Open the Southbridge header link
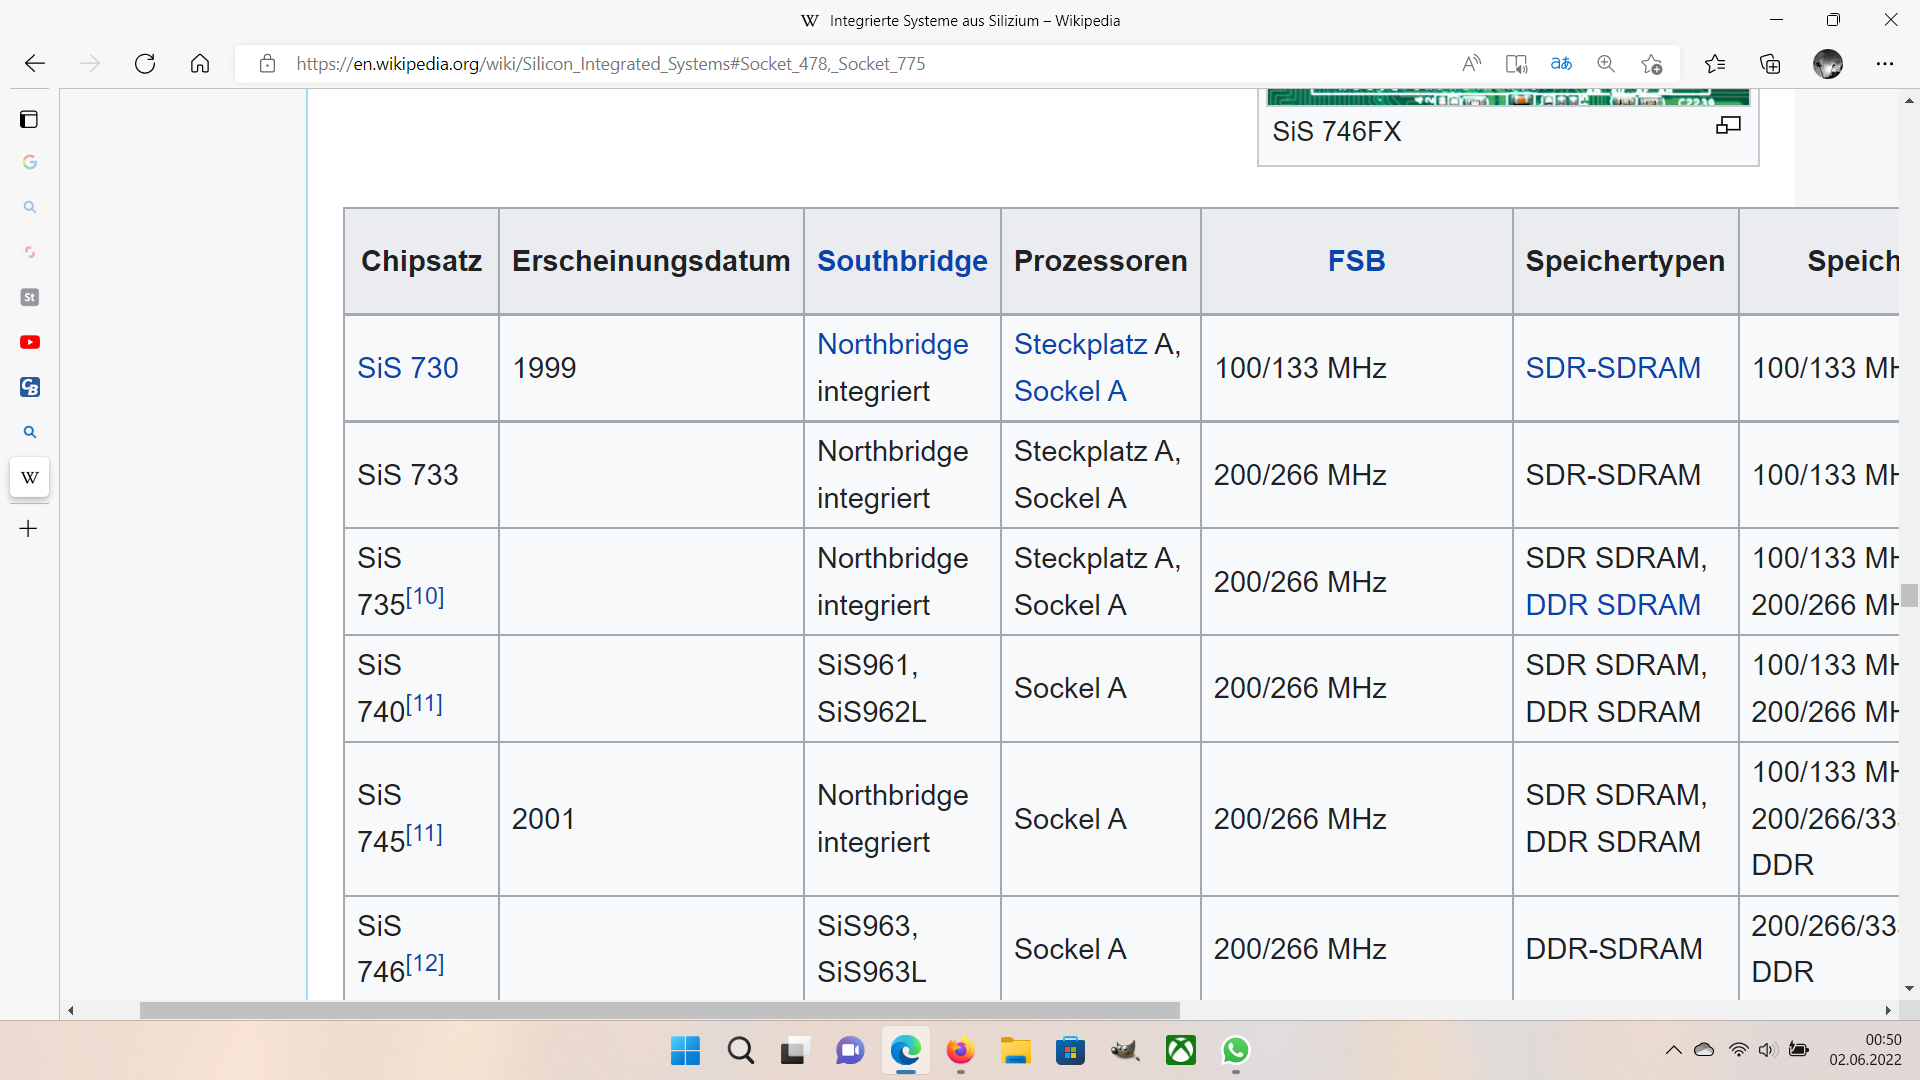The height and width of the screenshot is (1080, 1920). point(902,261)
